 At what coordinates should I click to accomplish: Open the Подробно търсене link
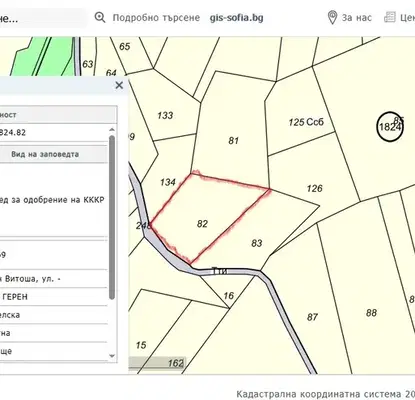point(156,18)
